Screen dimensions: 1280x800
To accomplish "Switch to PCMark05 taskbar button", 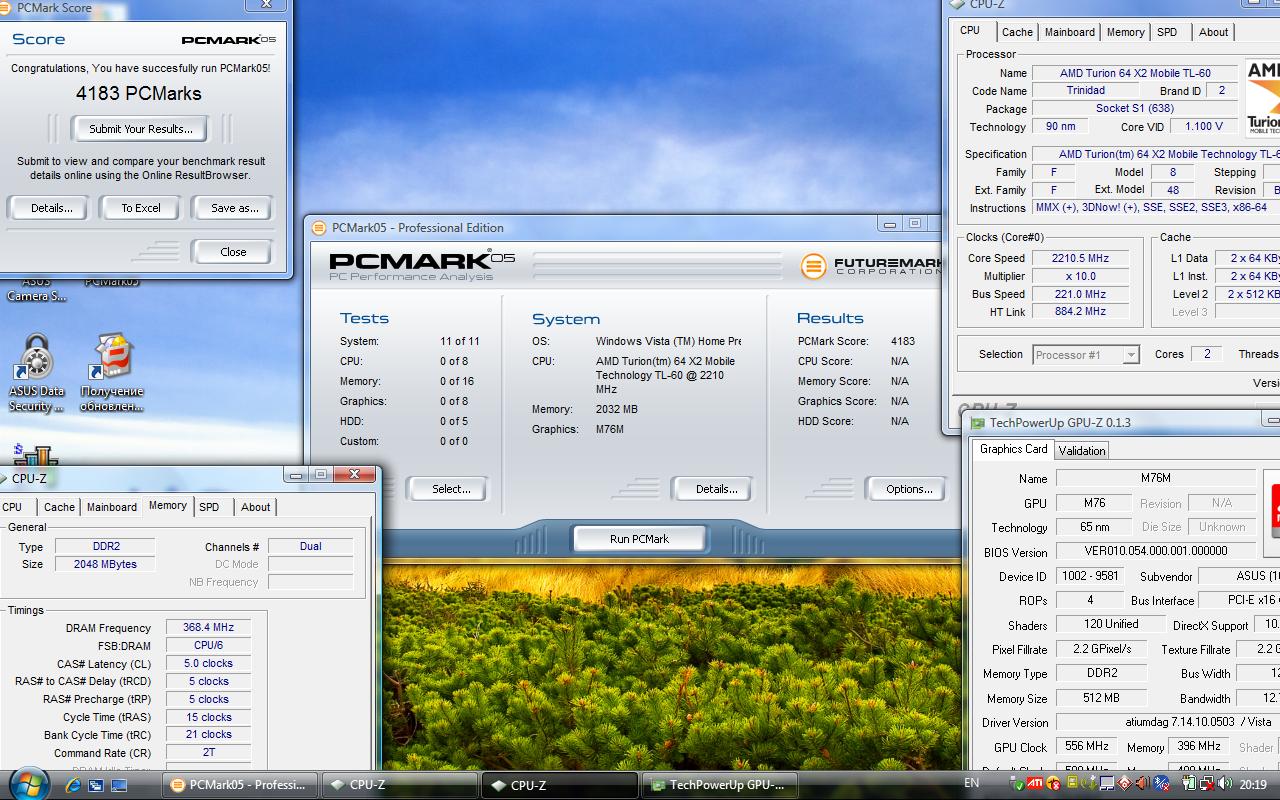I will (239, 785).
